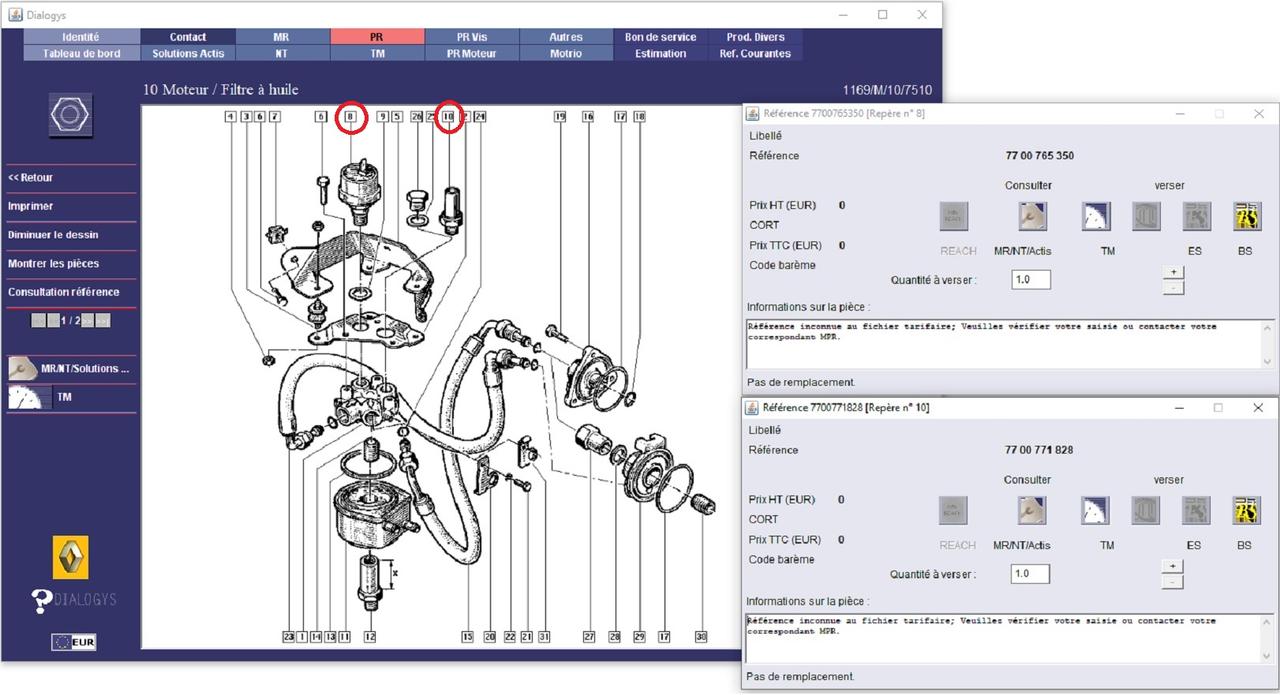
Task: Go to first page of the drawing
Action: 38,321
